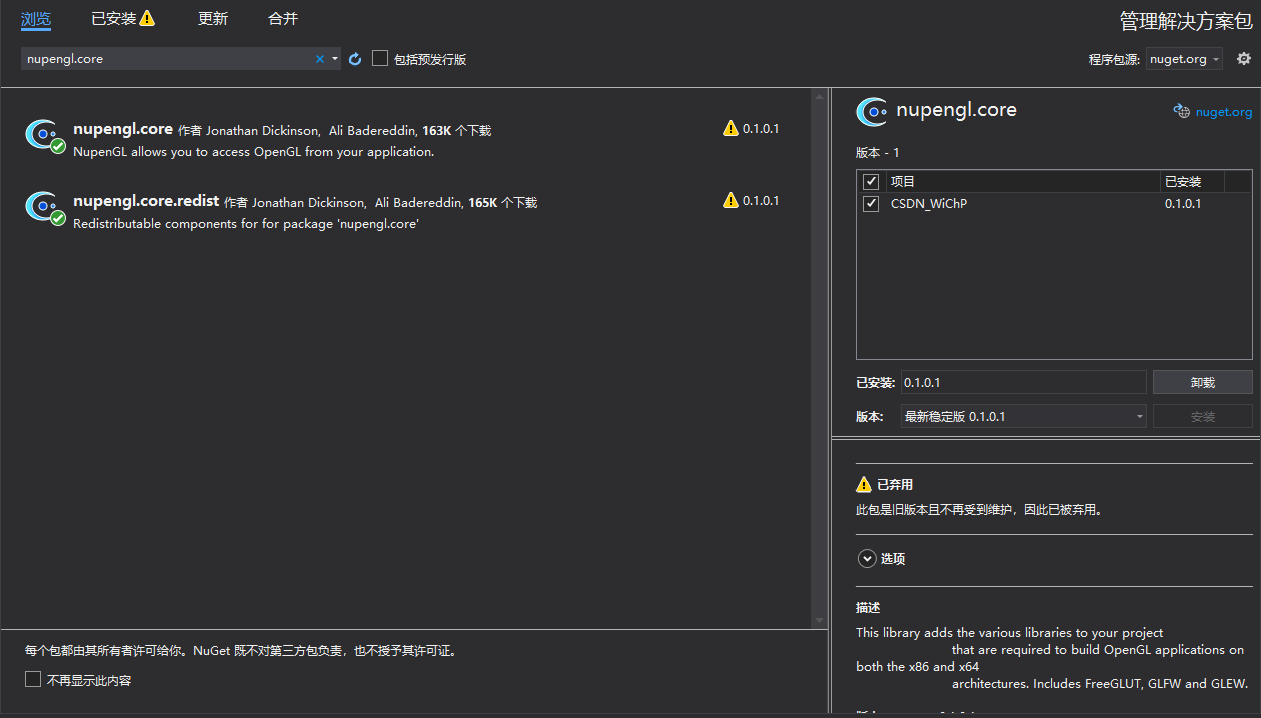Open NuGet package manager settings gear

1244,58
